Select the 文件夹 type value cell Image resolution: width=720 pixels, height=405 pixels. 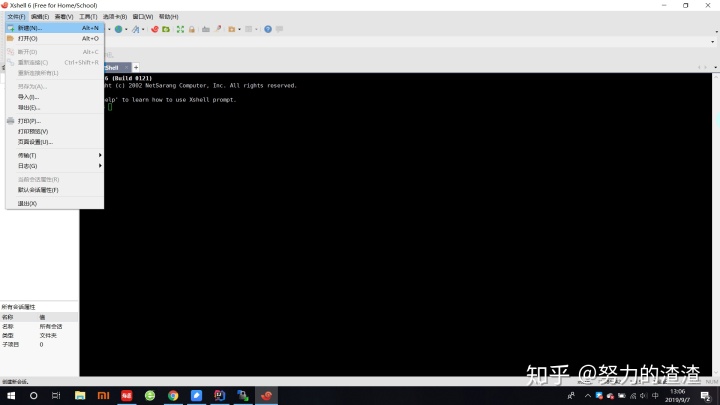pyautogui.click(x=48, y=336)
